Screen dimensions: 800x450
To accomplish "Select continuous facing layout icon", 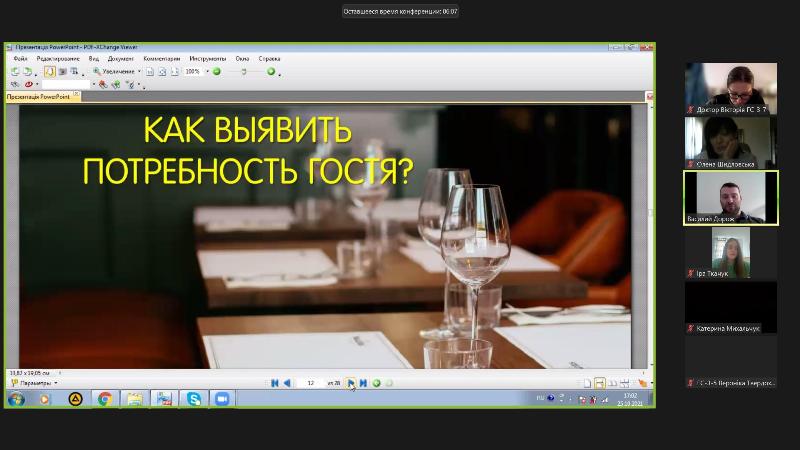I will tap(625, 383).
